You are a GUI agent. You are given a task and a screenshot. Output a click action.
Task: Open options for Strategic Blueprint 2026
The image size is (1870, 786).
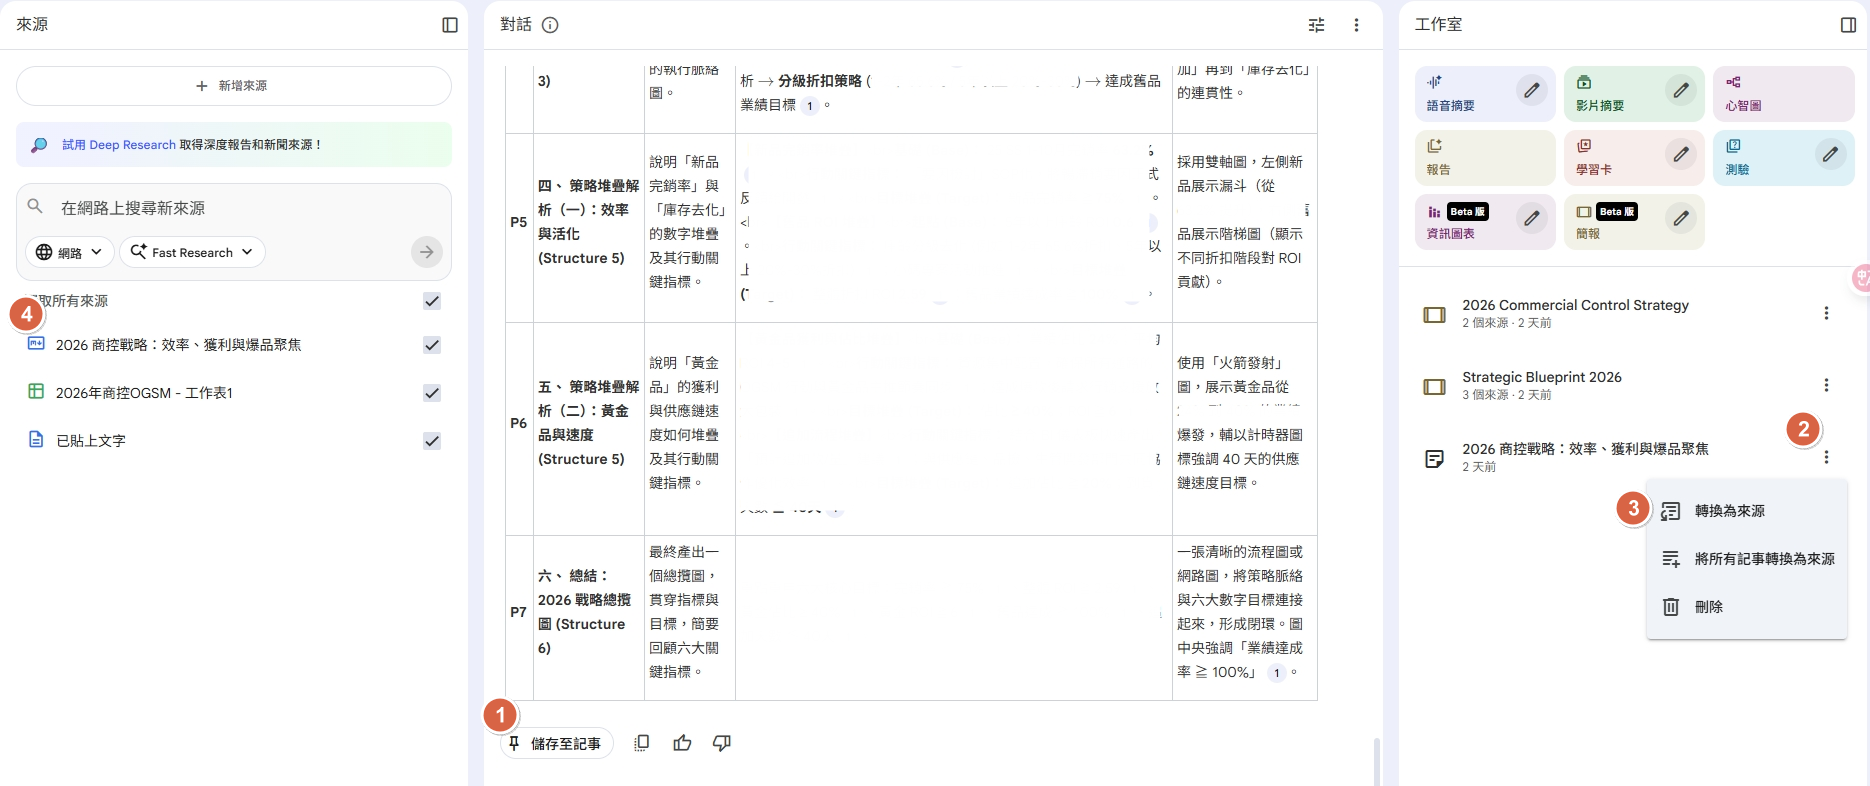pos(1826,385)
